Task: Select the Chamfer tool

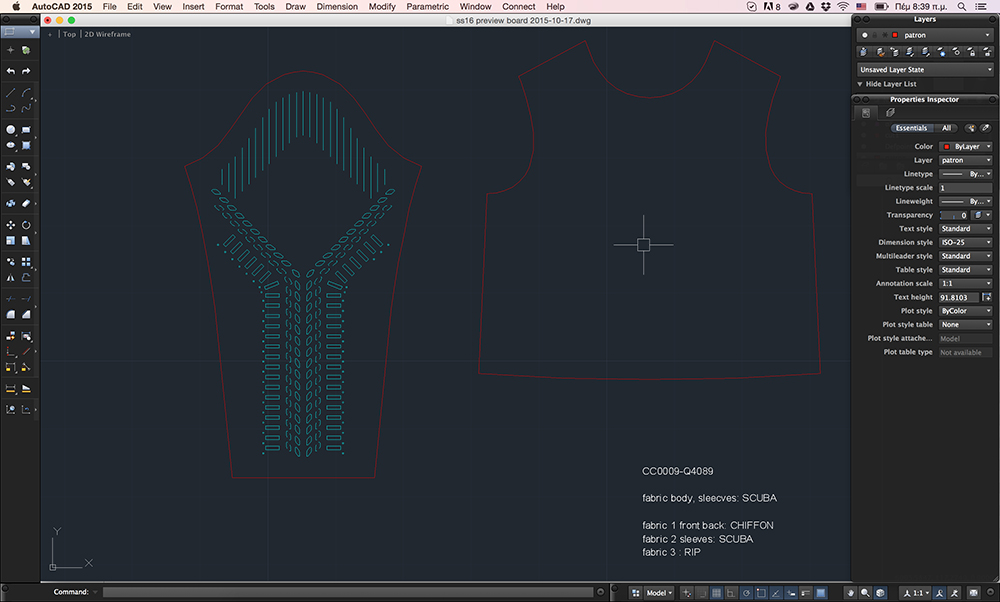Action: pos(26,314)
